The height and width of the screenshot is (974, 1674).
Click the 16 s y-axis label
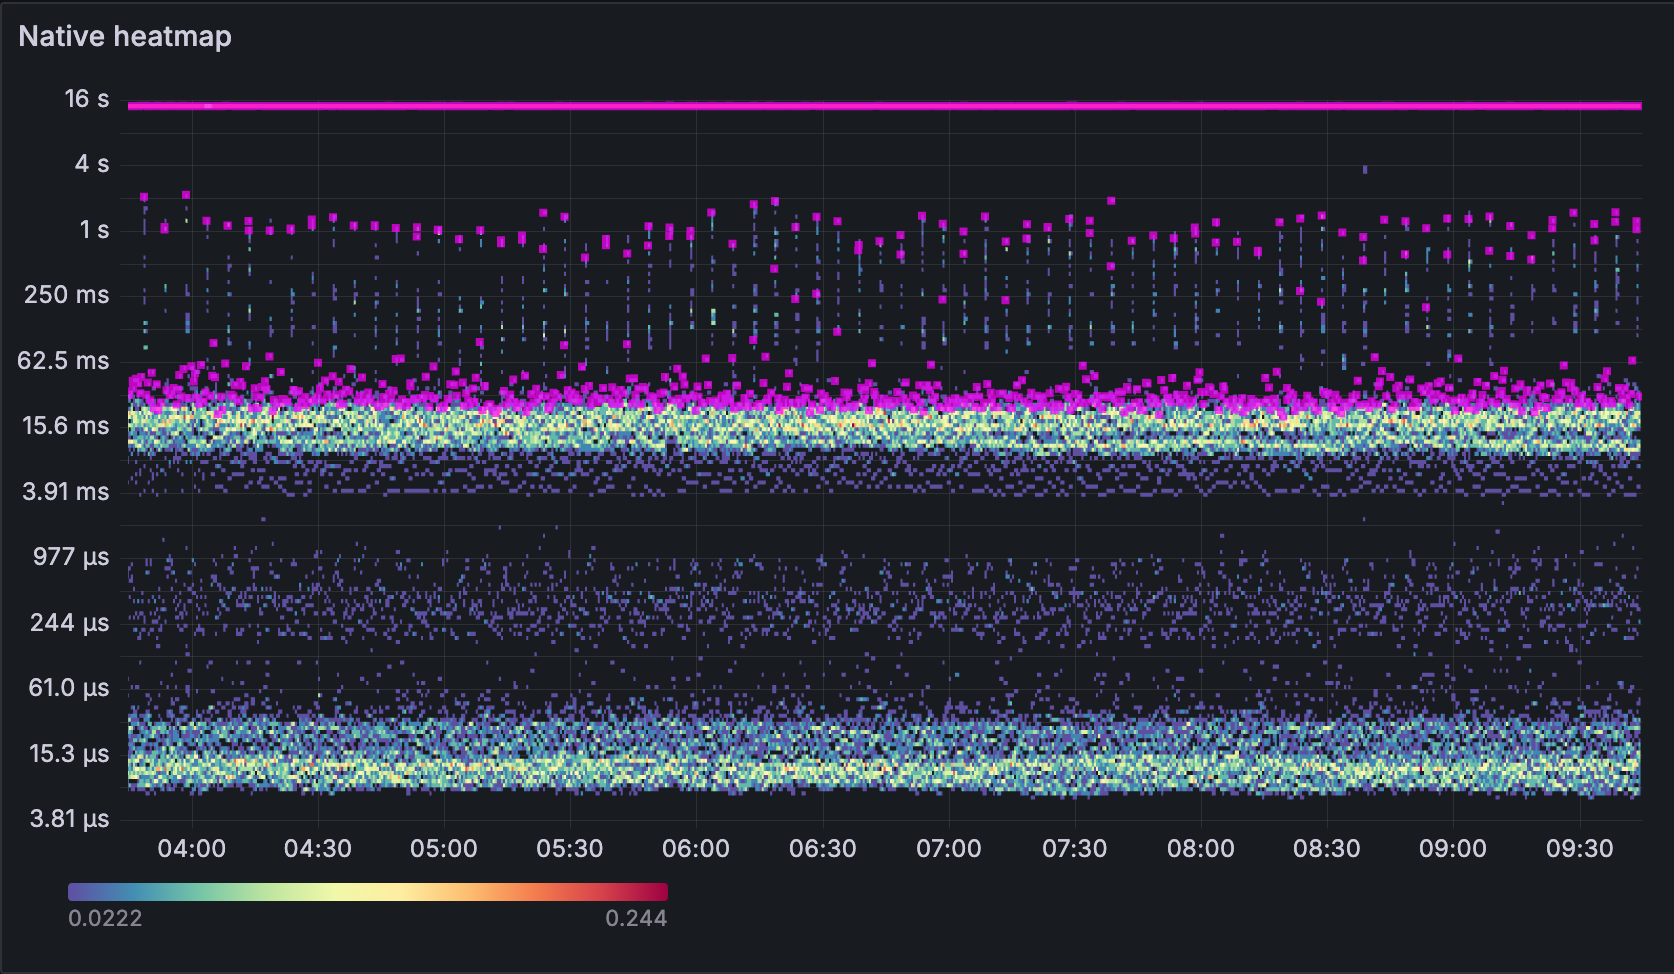(x=87, y=99)
